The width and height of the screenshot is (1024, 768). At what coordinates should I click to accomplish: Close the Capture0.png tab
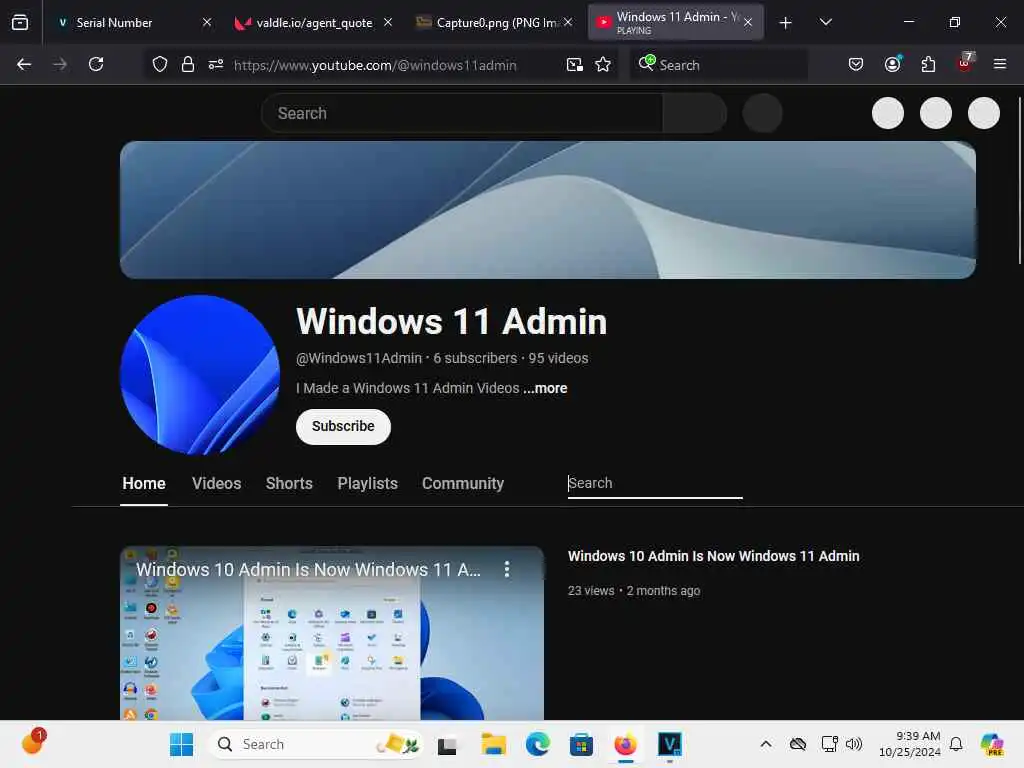click(x=568, y=22)
